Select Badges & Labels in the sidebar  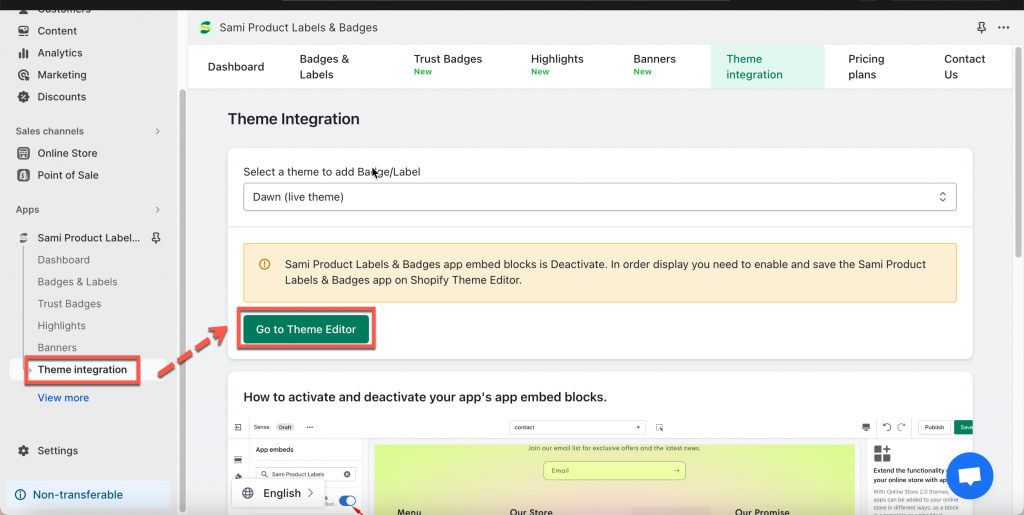coord(77,282)
